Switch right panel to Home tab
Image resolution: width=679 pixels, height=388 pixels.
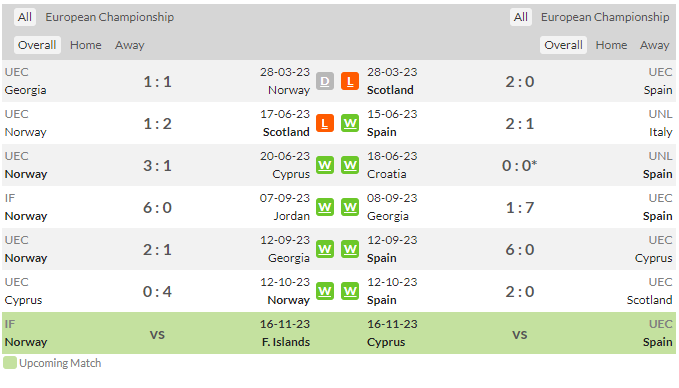(611, 45)
